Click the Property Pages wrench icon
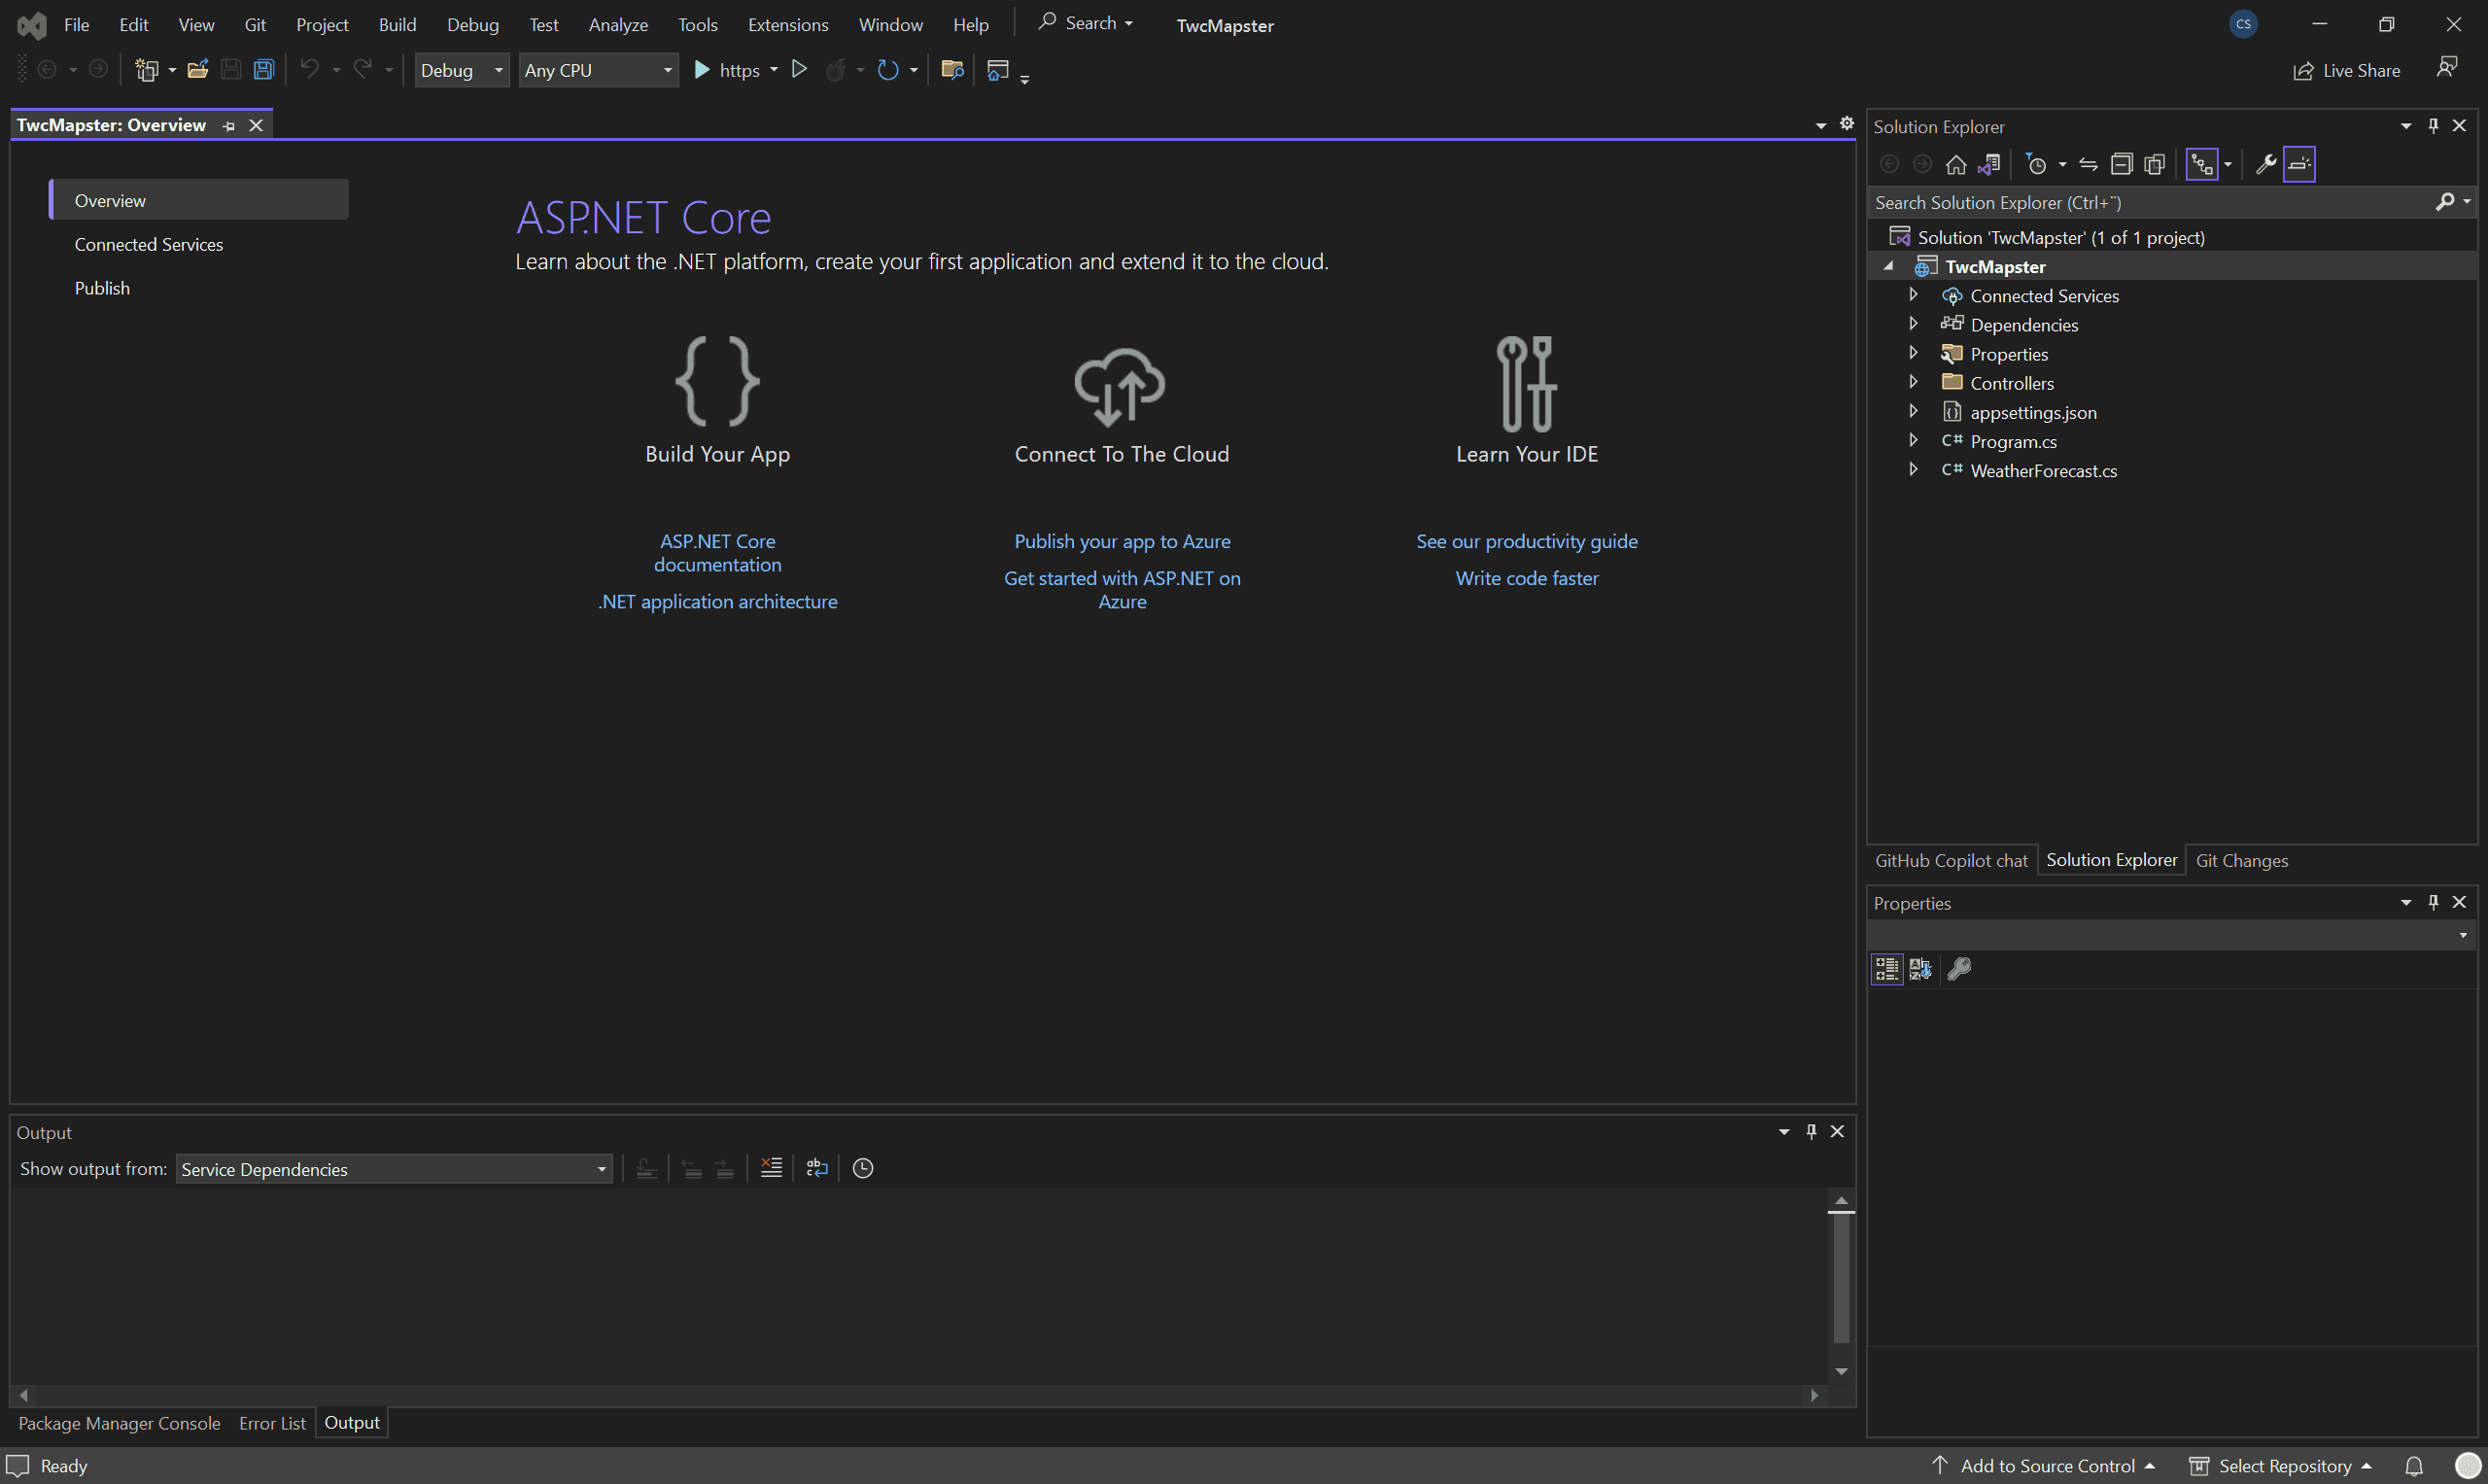 tap(1959, 968)
